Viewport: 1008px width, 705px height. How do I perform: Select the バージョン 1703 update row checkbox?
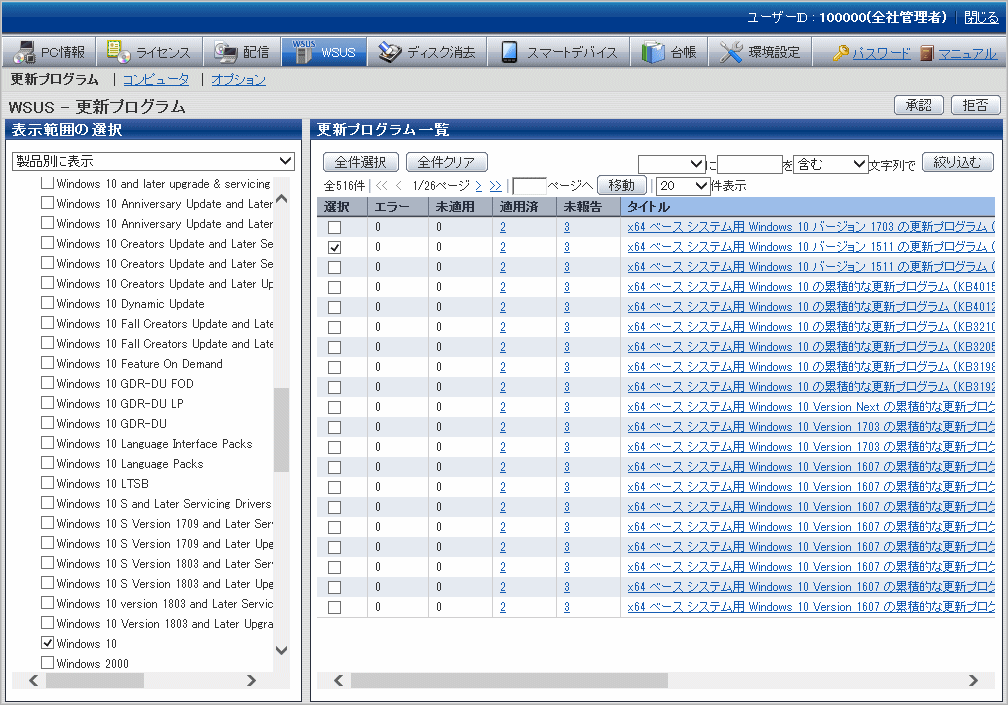pyautogui.click(x=334, y=228)
